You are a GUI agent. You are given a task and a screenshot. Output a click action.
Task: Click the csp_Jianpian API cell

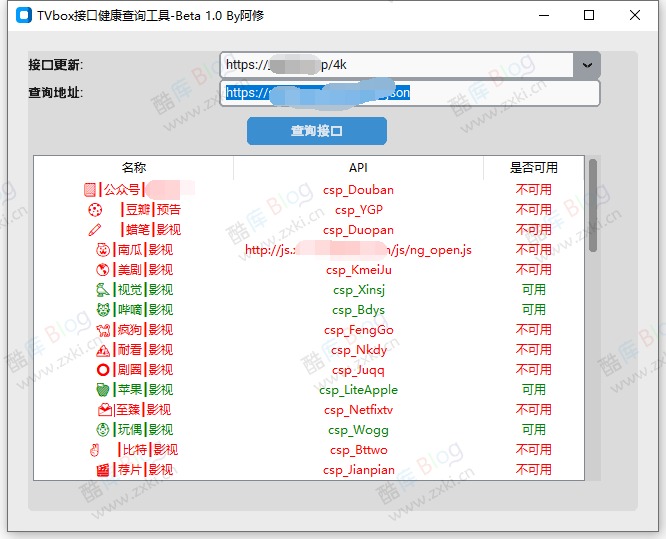coord(359,469)
